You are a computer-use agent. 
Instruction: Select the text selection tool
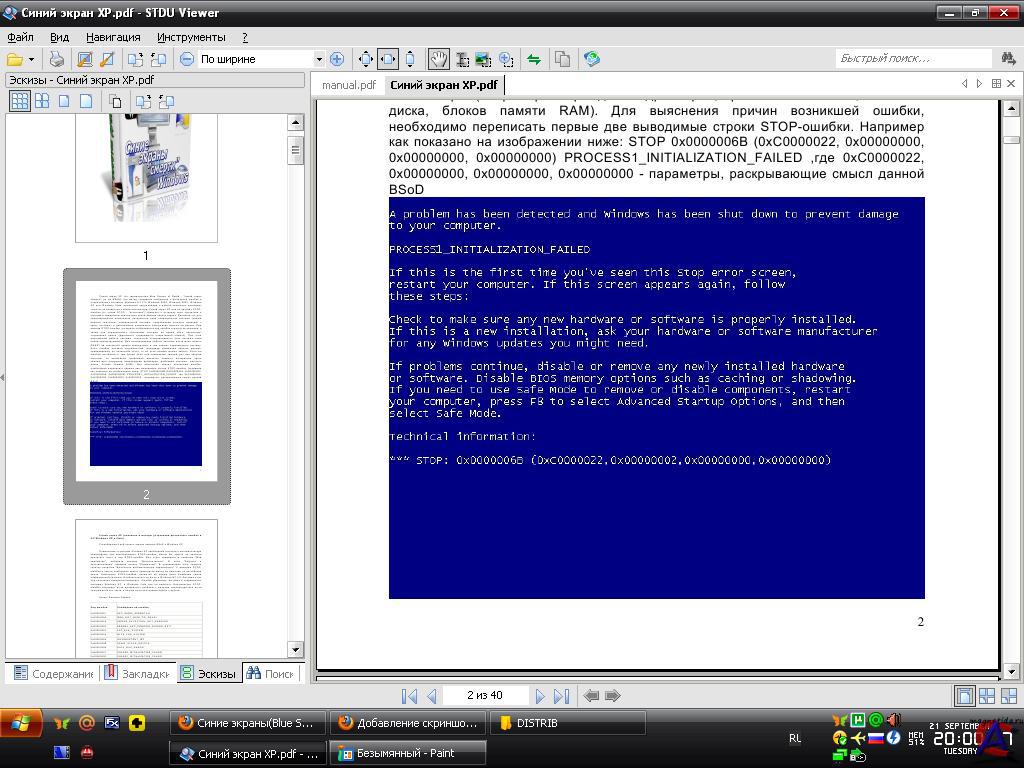coord(462,59)
